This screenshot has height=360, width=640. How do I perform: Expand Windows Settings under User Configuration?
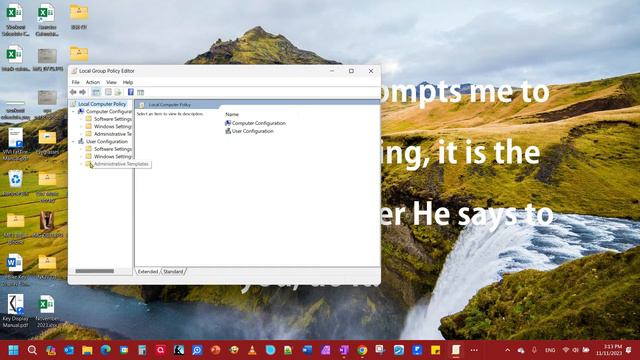81,156
